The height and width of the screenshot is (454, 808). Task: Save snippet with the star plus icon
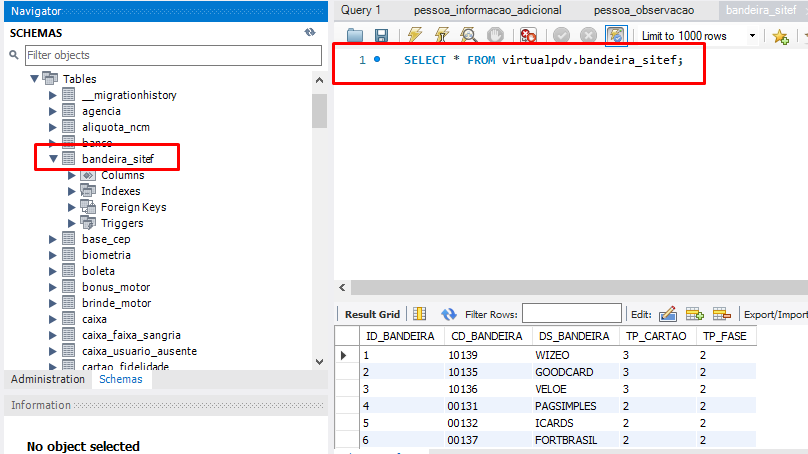[781, 36]
